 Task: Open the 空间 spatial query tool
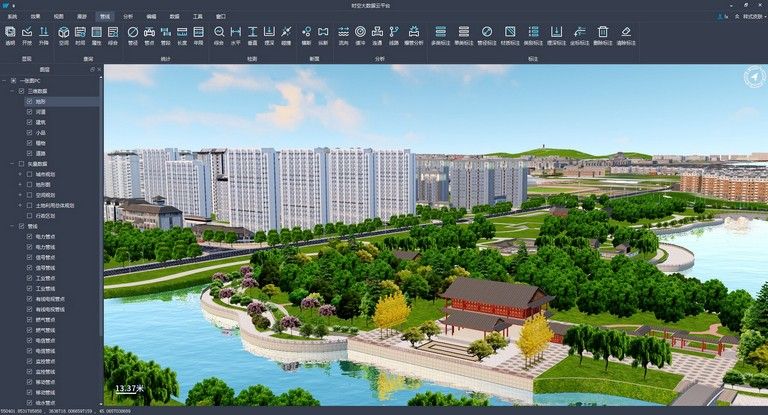(64, 35)
